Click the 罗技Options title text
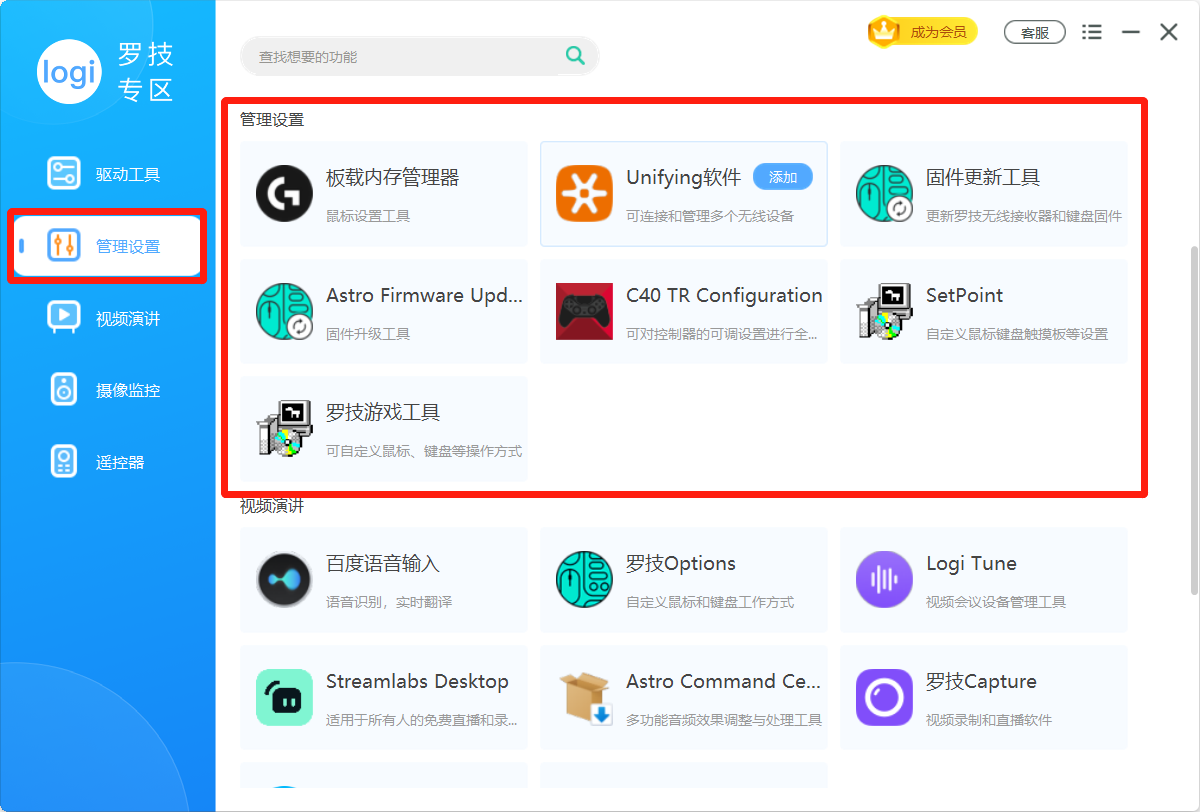The width and height of the screenshot is (1200, 812). tap(681, 564)
